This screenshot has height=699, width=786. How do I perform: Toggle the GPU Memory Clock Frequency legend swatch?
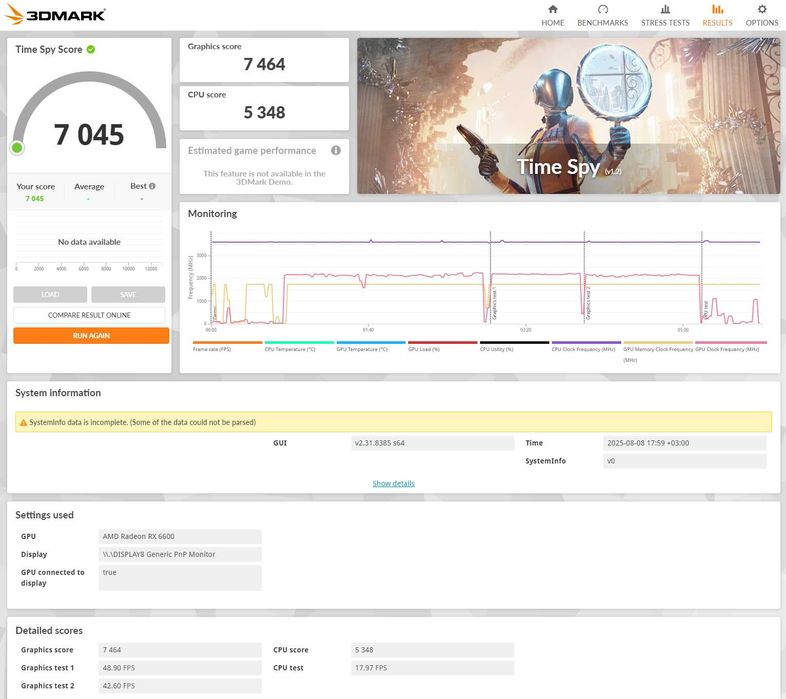click(x=658, y=343)
